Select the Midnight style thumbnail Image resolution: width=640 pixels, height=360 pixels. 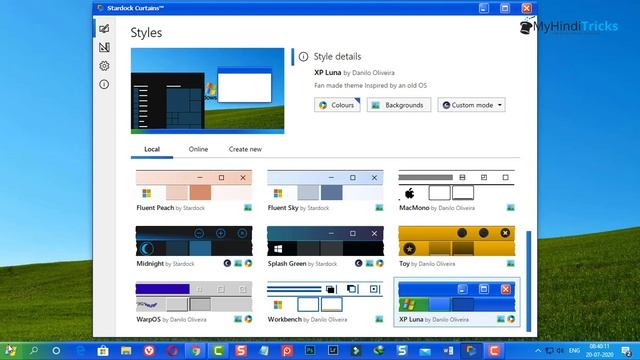click(194, 241)
